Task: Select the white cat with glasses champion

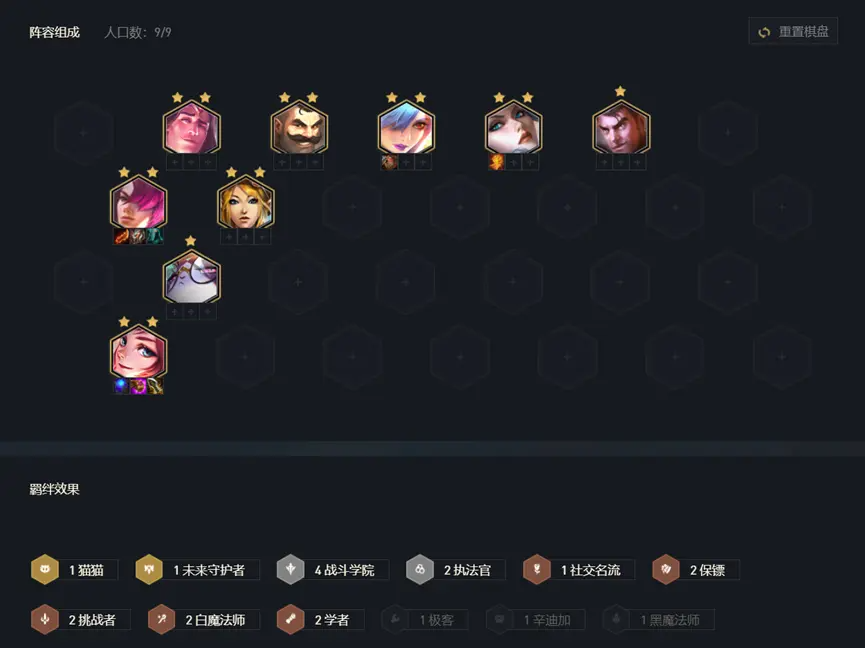Action: [x=192, y=277]
